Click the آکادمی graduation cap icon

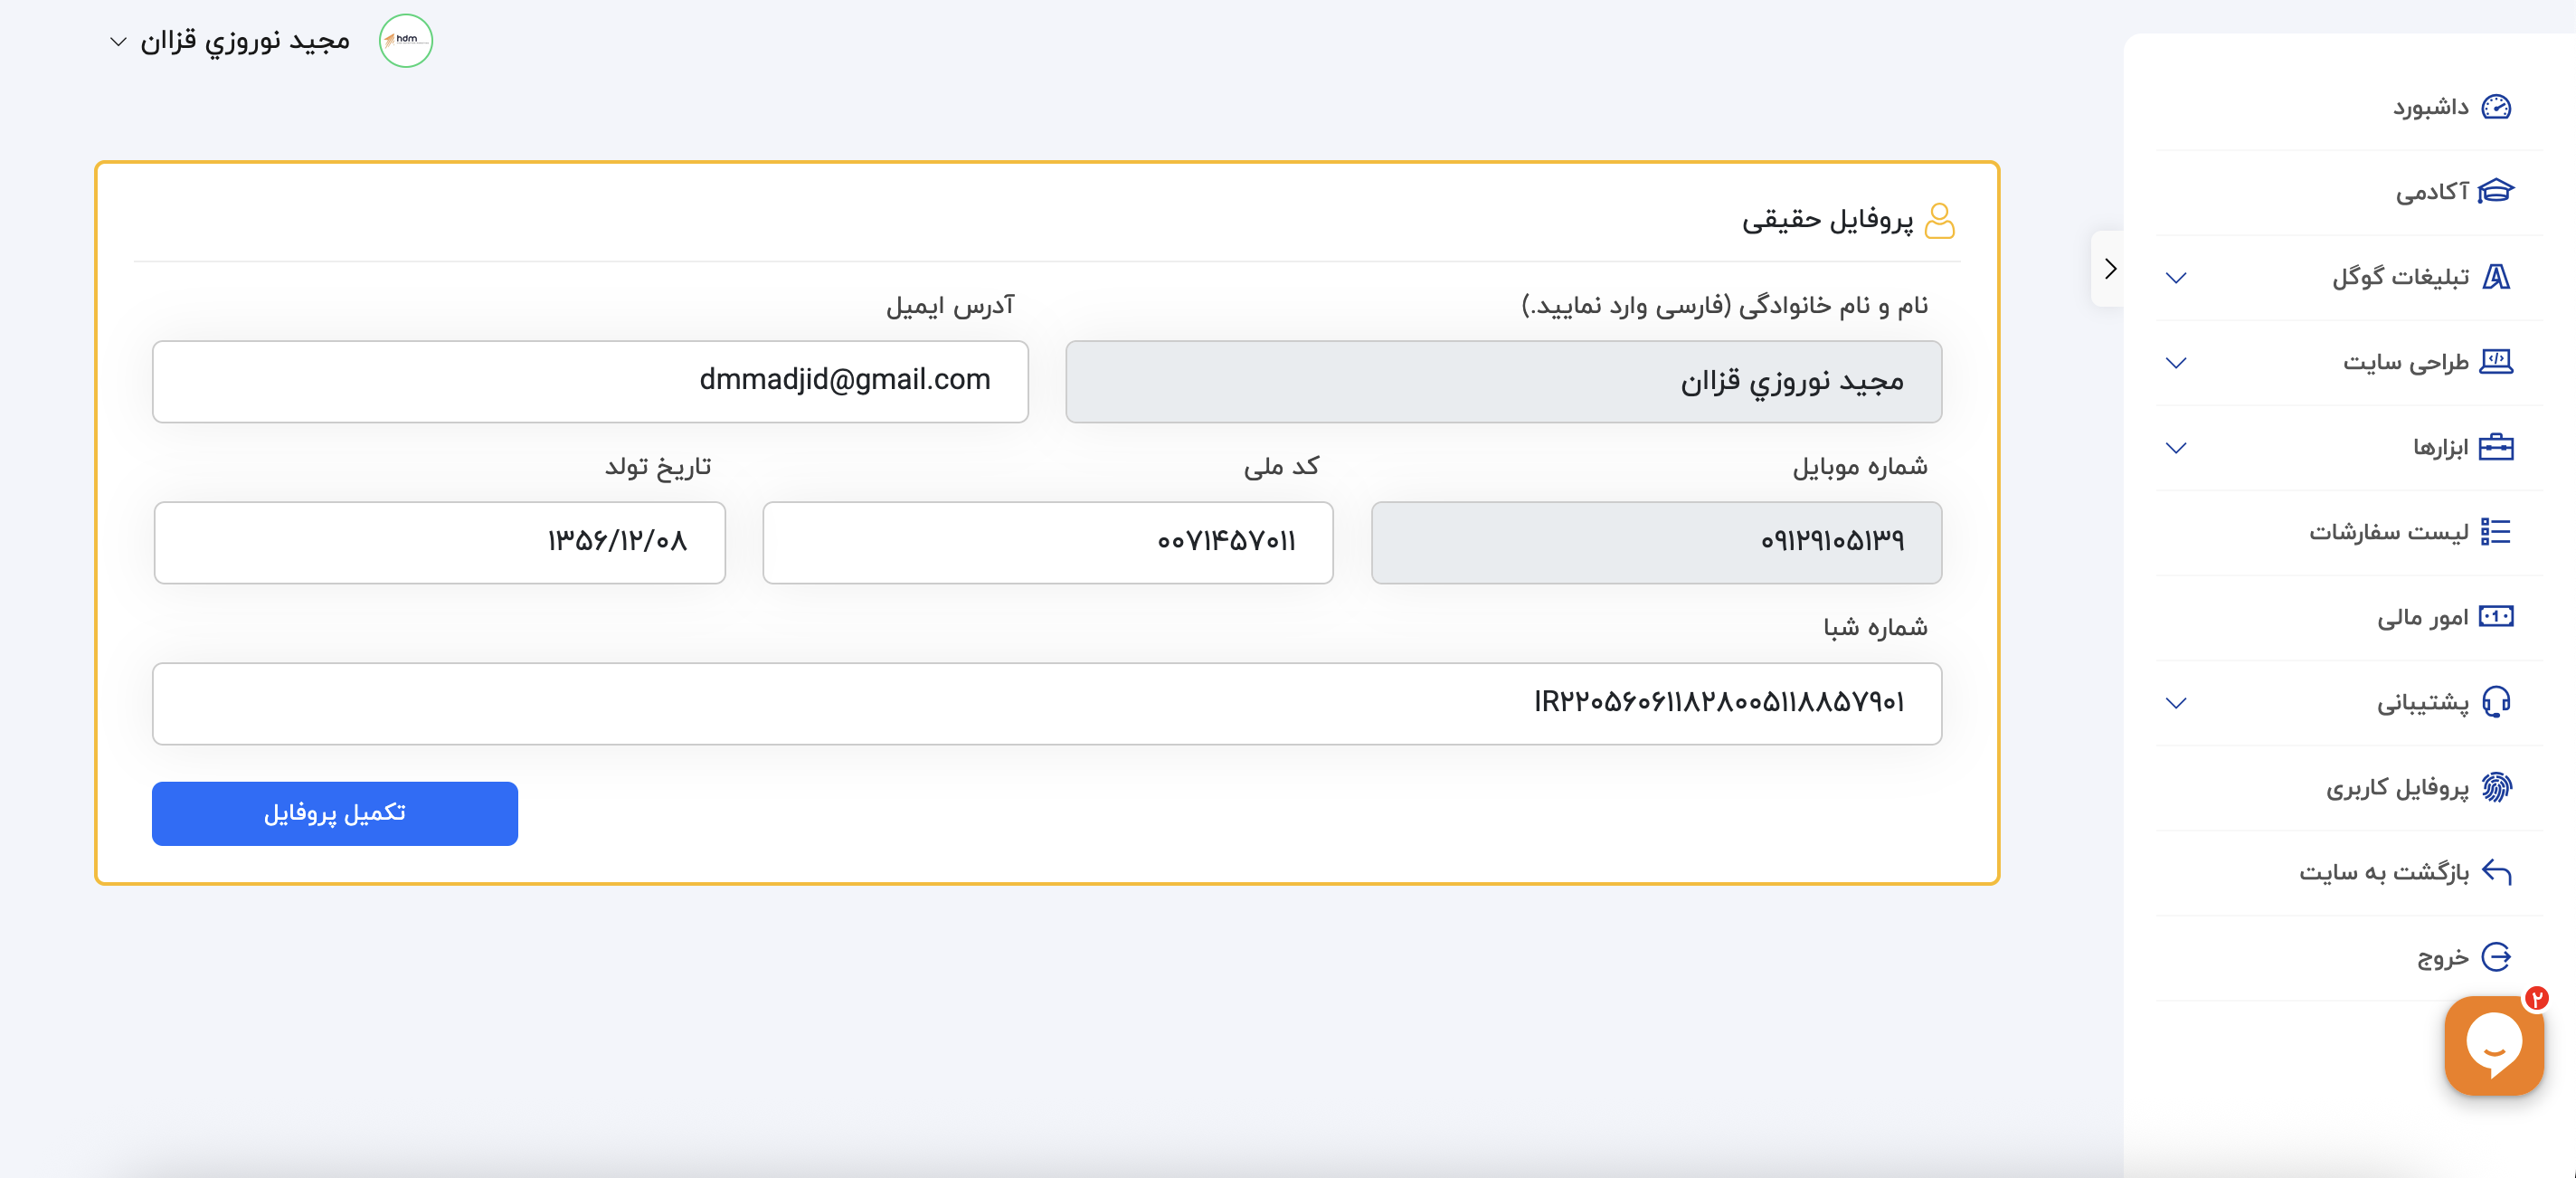(x=2496, y=191)
